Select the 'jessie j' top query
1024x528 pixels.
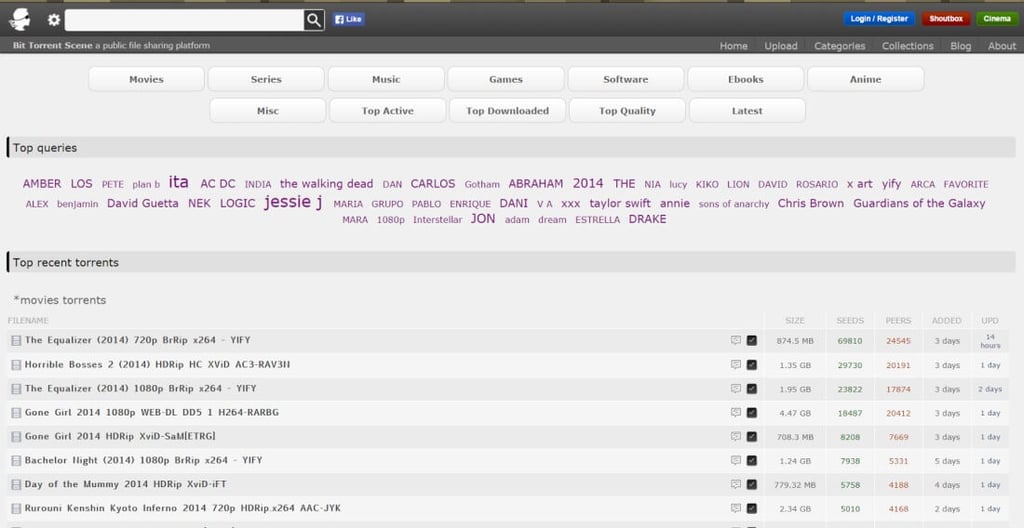point(293,202)
